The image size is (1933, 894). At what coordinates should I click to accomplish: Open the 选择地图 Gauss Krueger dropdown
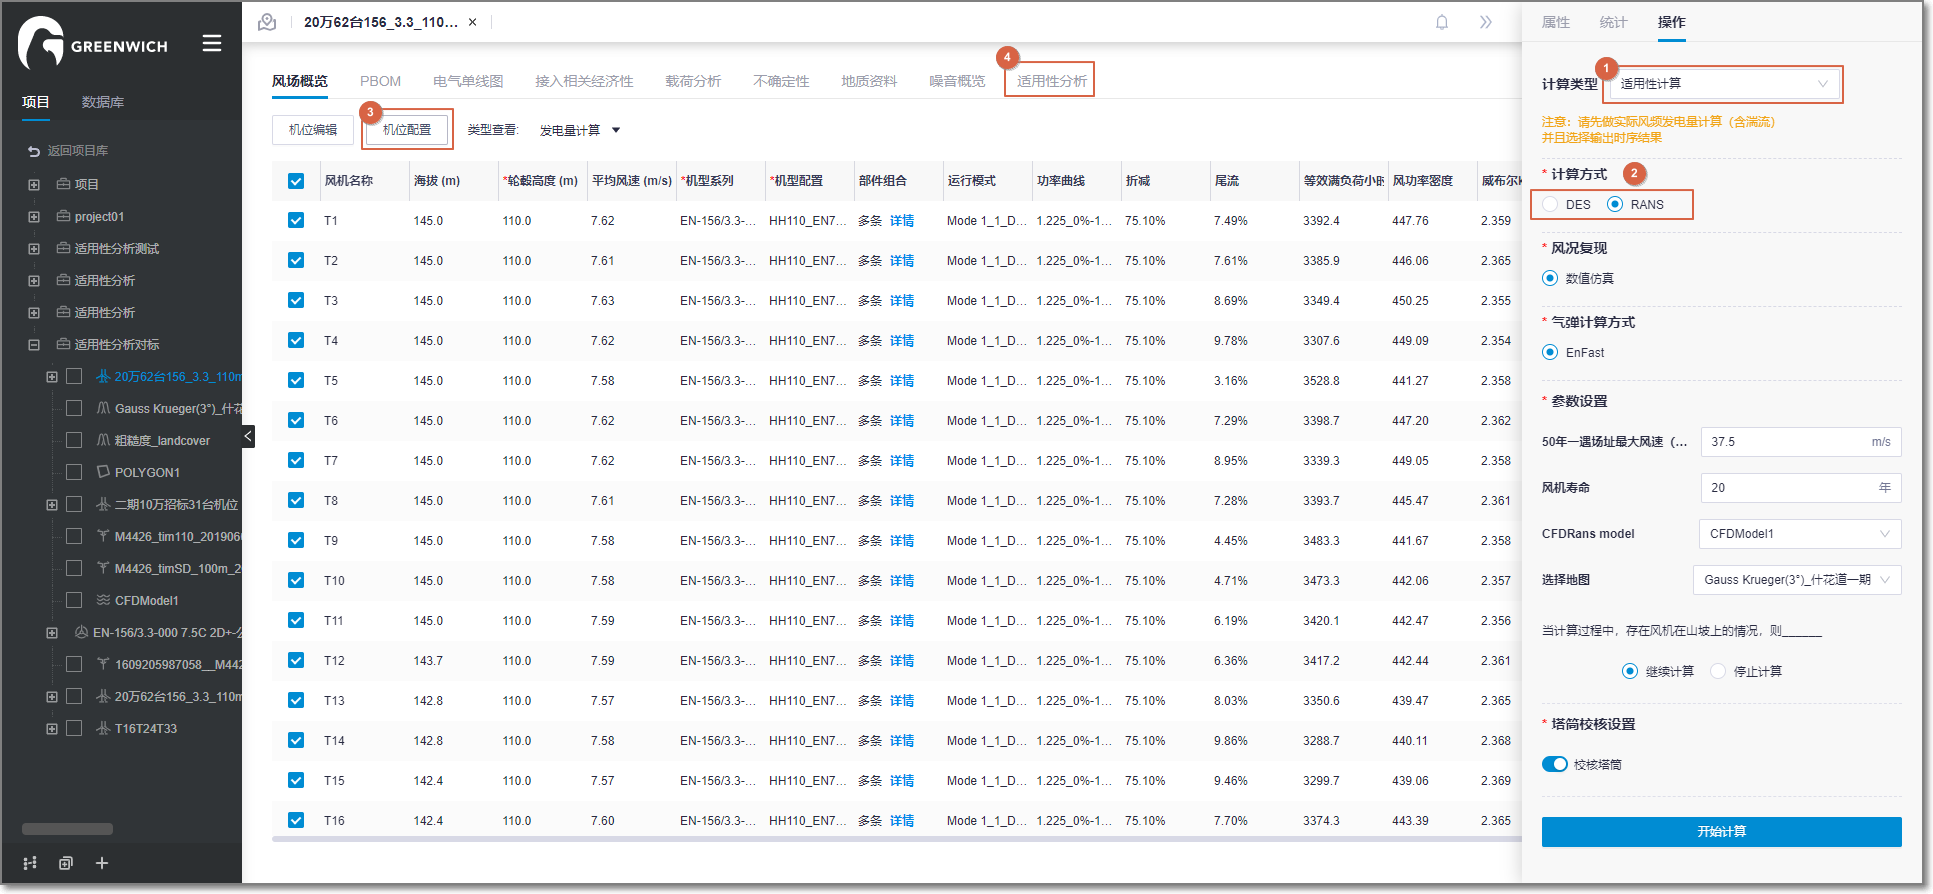[x=1797, y=580]
